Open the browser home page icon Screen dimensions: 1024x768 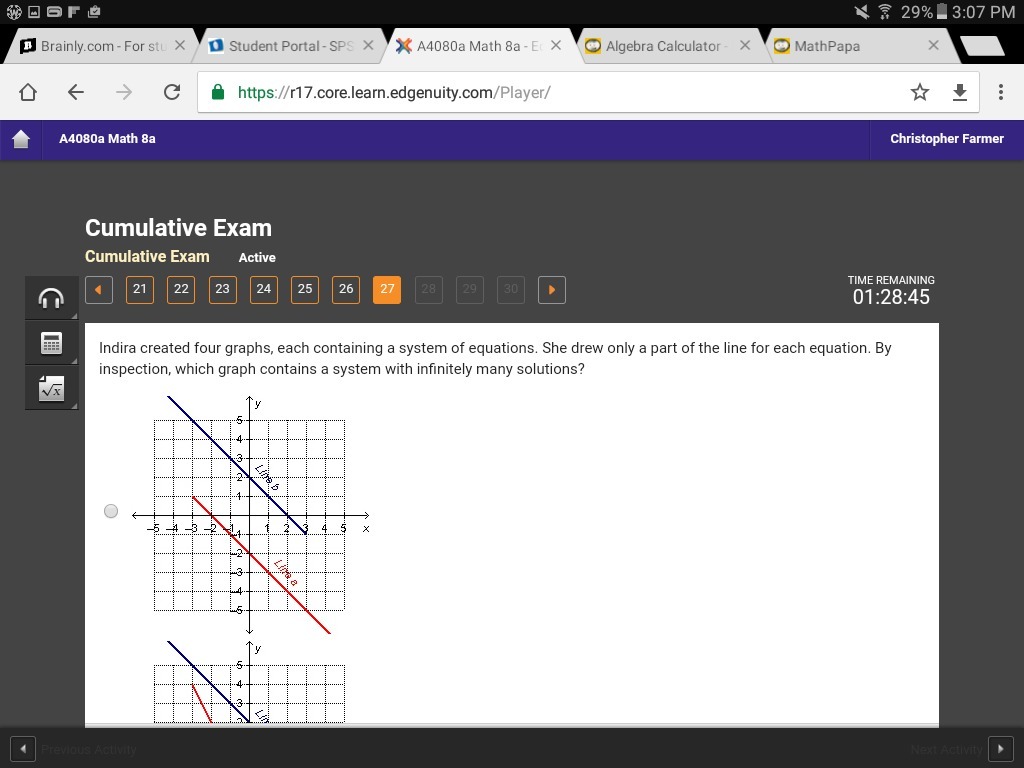pos(27,92)
